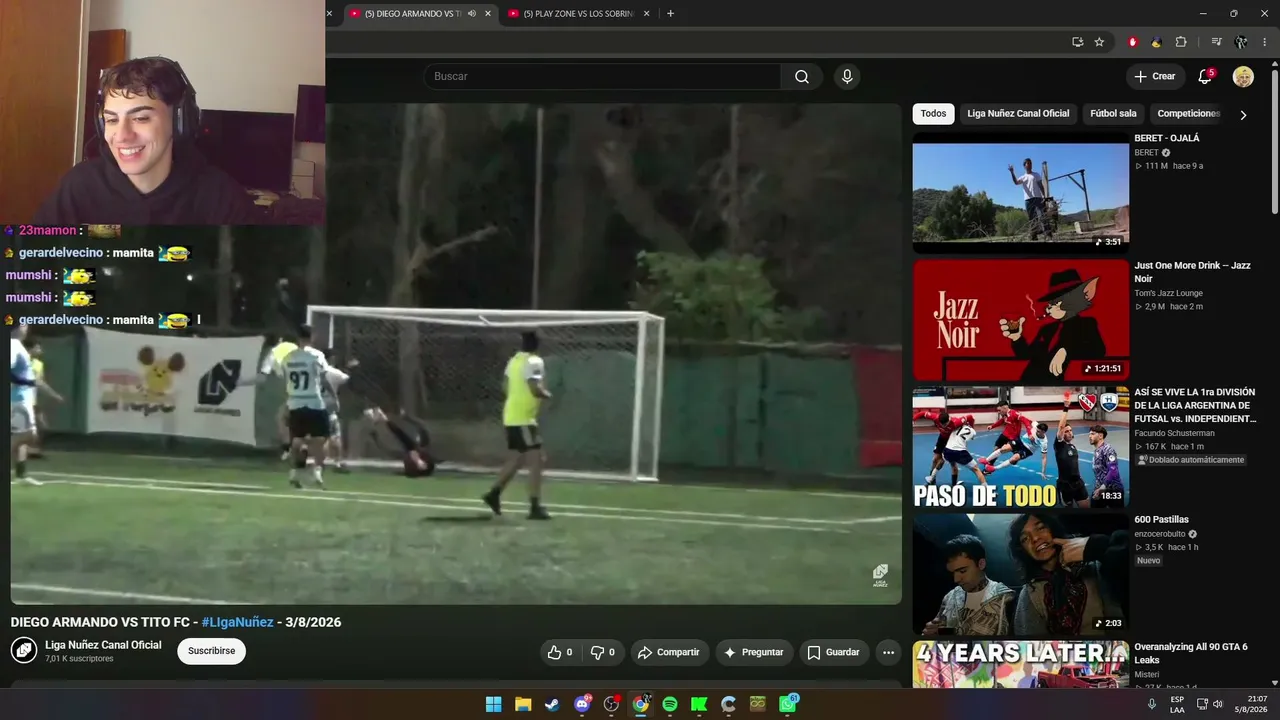1280x720 pixels.
Task: Close the DIEGO ARMANDO VS TITO tab
Action: pos(488,14)
